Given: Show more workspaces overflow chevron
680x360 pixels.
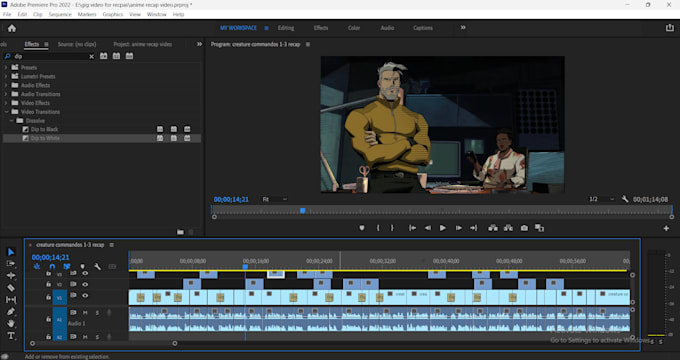Looking at the screenshot, I should click(463, 28).
